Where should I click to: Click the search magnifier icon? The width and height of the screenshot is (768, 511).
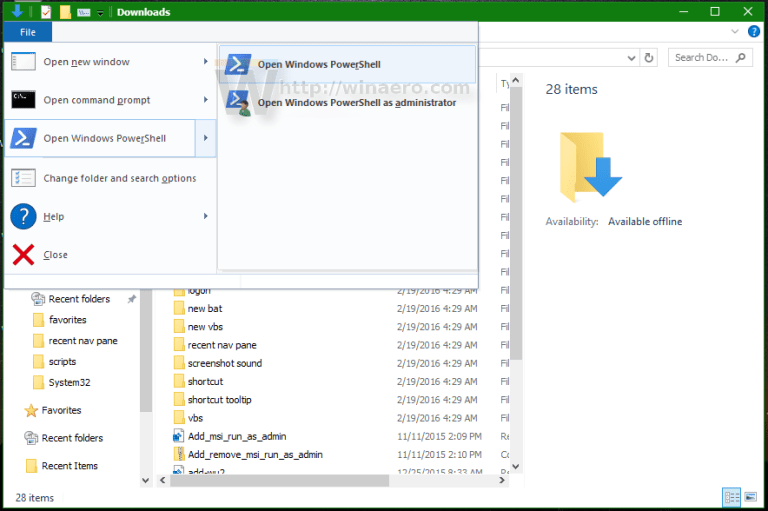[x=741, y=58]
